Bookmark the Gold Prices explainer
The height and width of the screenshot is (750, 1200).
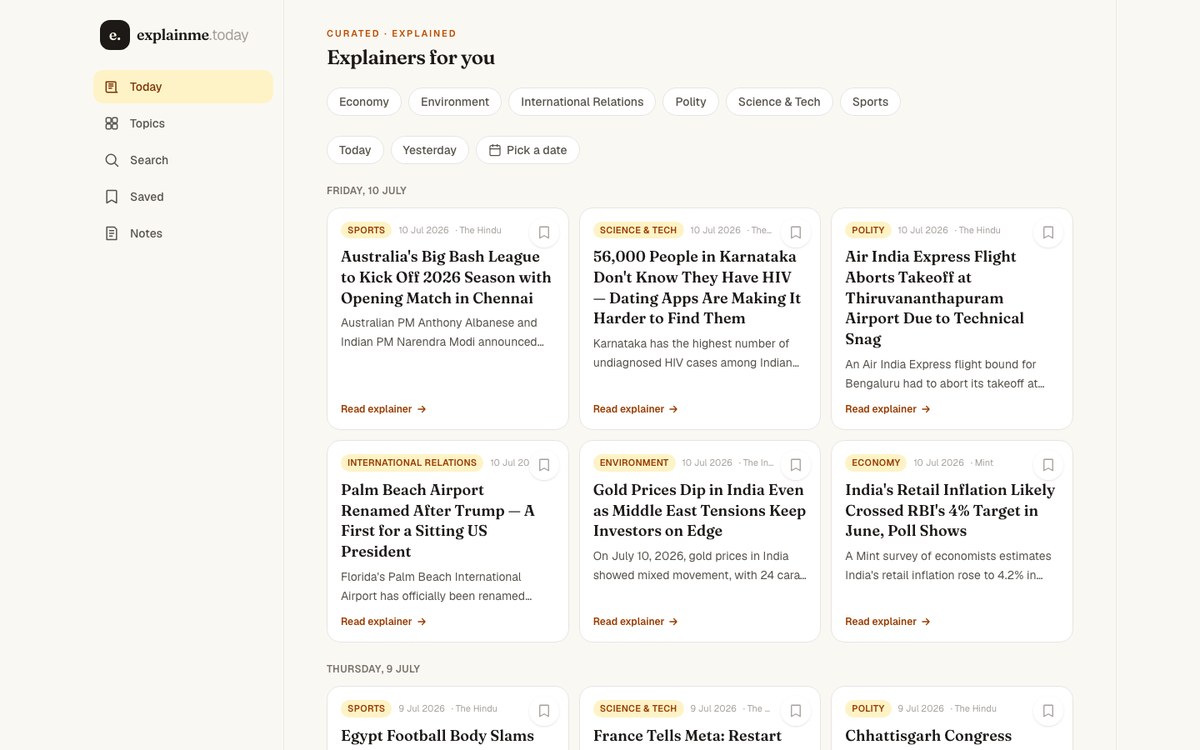tap(796, 465)
